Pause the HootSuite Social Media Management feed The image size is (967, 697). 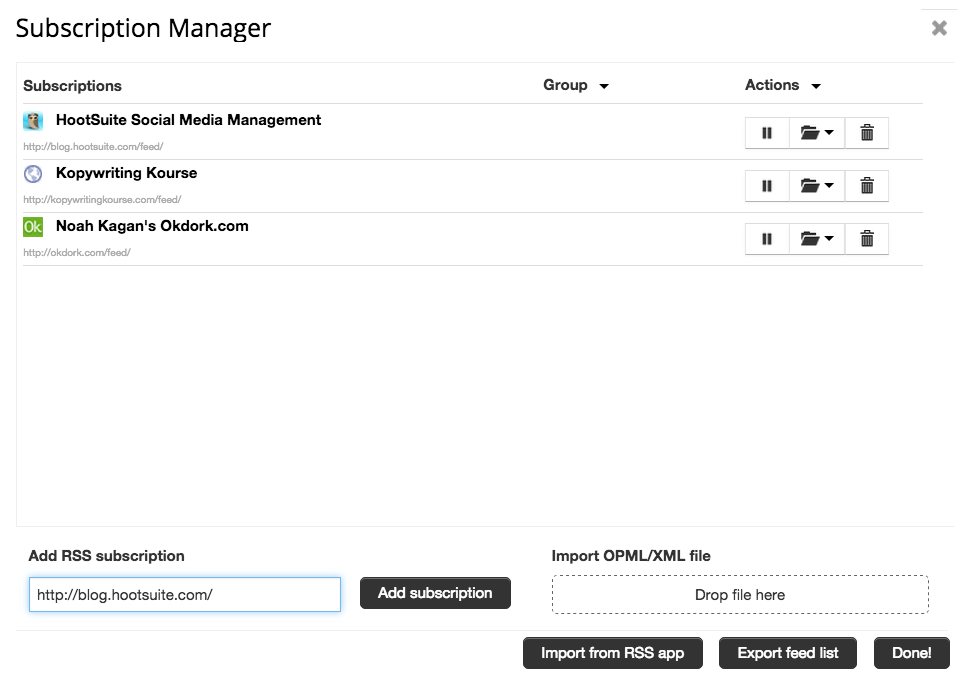pyautogui.click(x=767, y=133)
